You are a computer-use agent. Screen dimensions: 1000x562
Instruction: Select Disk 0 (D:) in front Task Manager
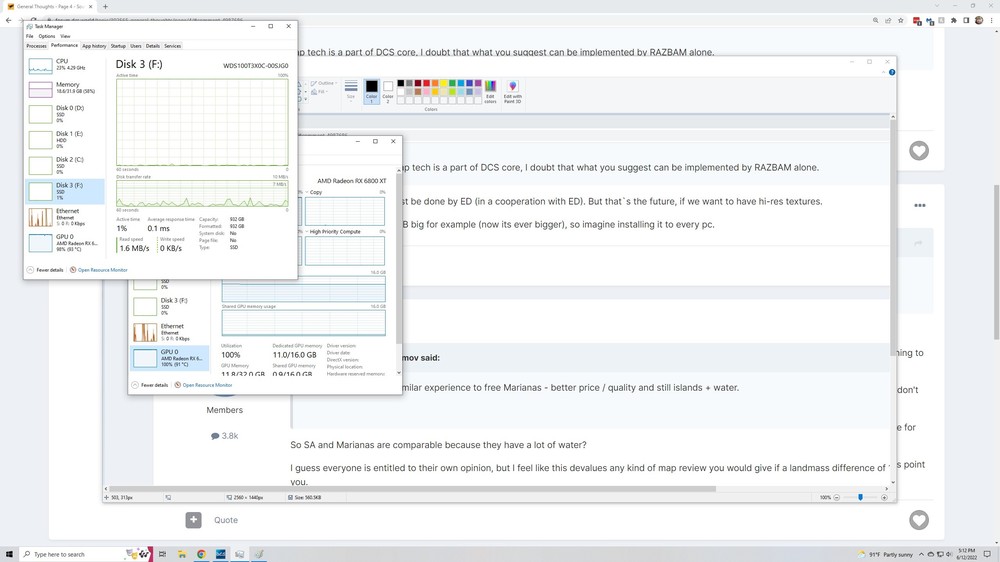pyautogui.click(x=65, y=114)
